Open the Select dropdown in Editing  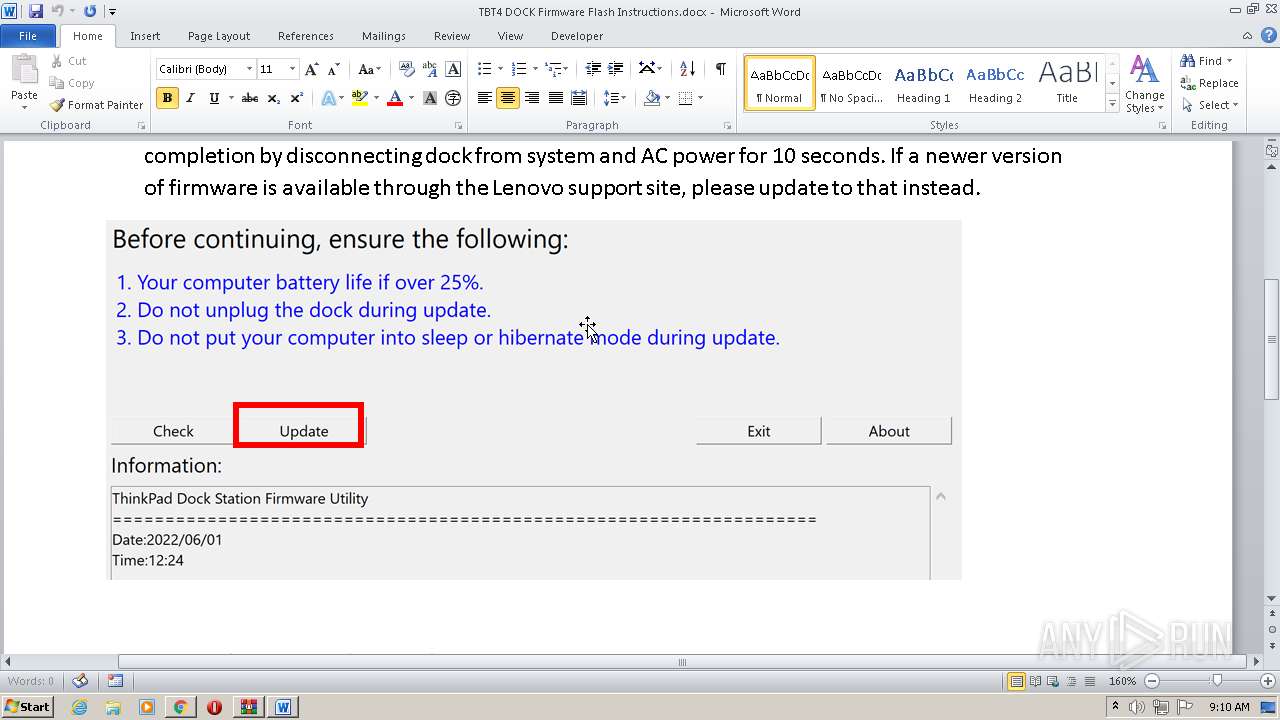1210,105
